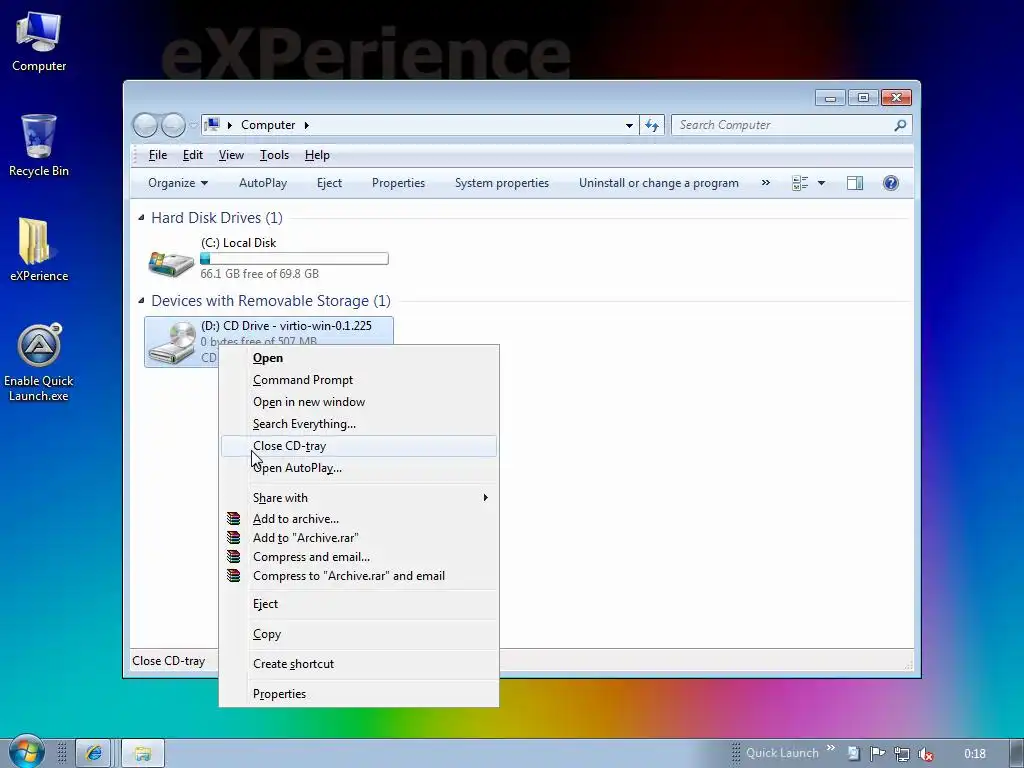Launch Internet Explorer from the taskbar

(x=93, y=754)
